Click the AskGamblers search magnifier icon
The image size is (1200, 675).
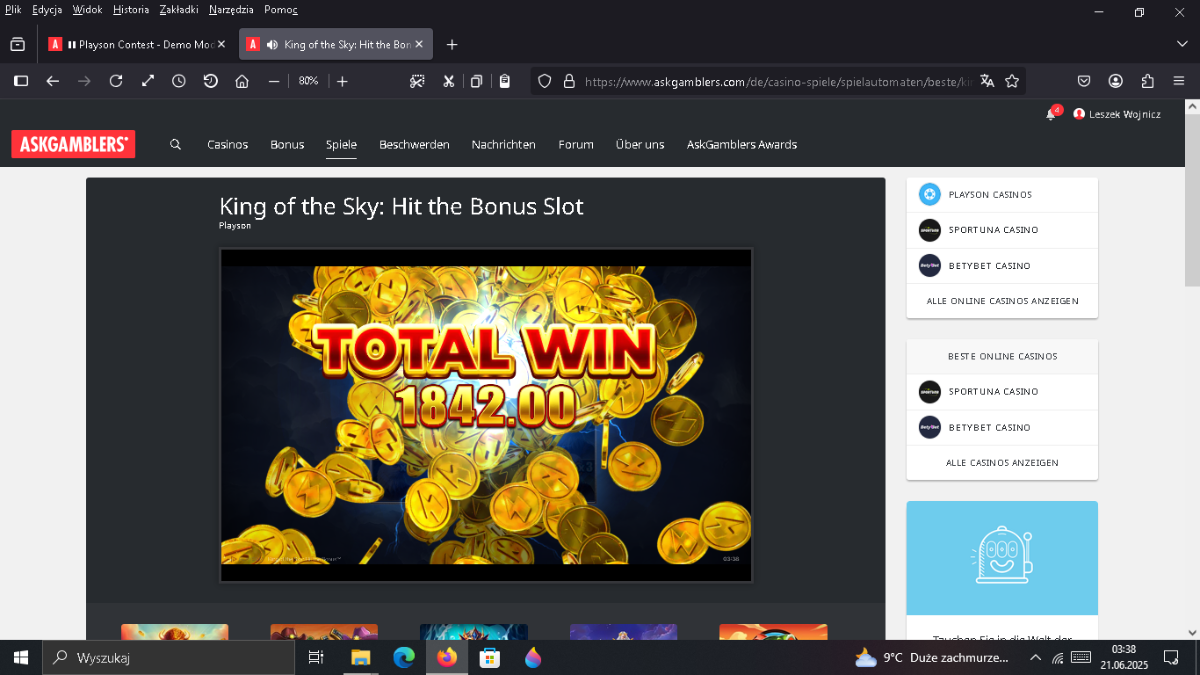coord(176,144)
